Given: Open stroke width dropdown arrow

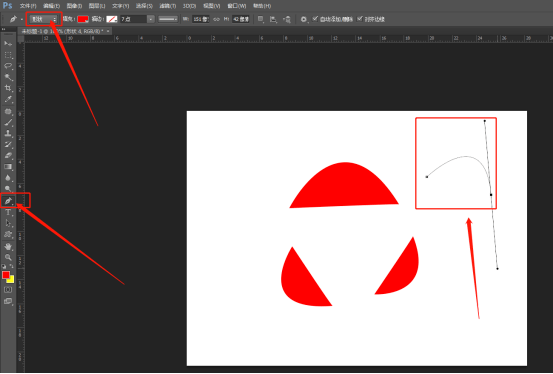Looking at the screenshot, I should pyautogui.click(x=151, y=19).
